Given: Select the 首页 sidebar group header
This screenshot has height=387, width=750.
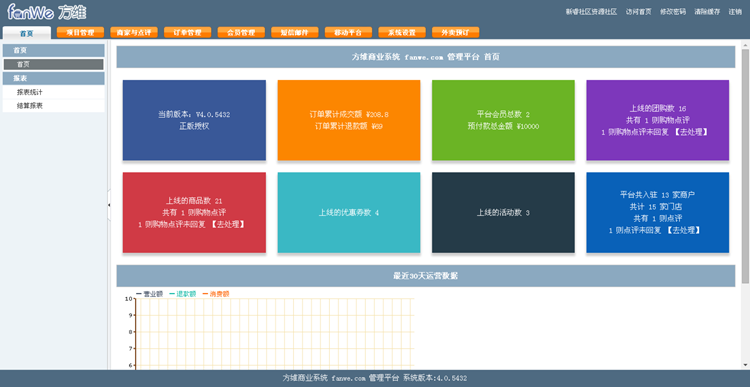Looking at the screenshot, I should click(54, 50).
